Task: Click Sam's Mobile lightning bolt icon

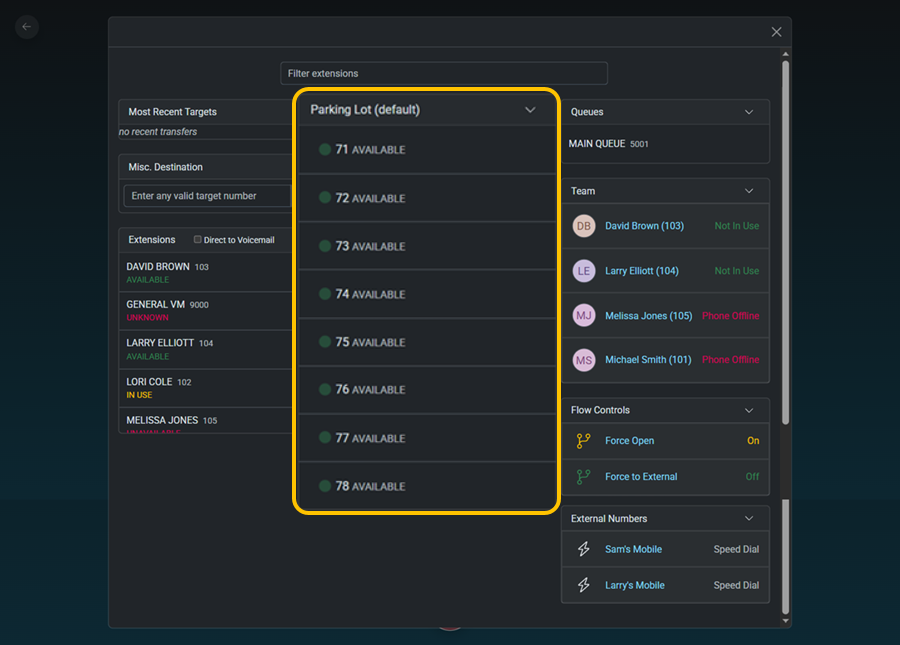Action: point(584,549)
